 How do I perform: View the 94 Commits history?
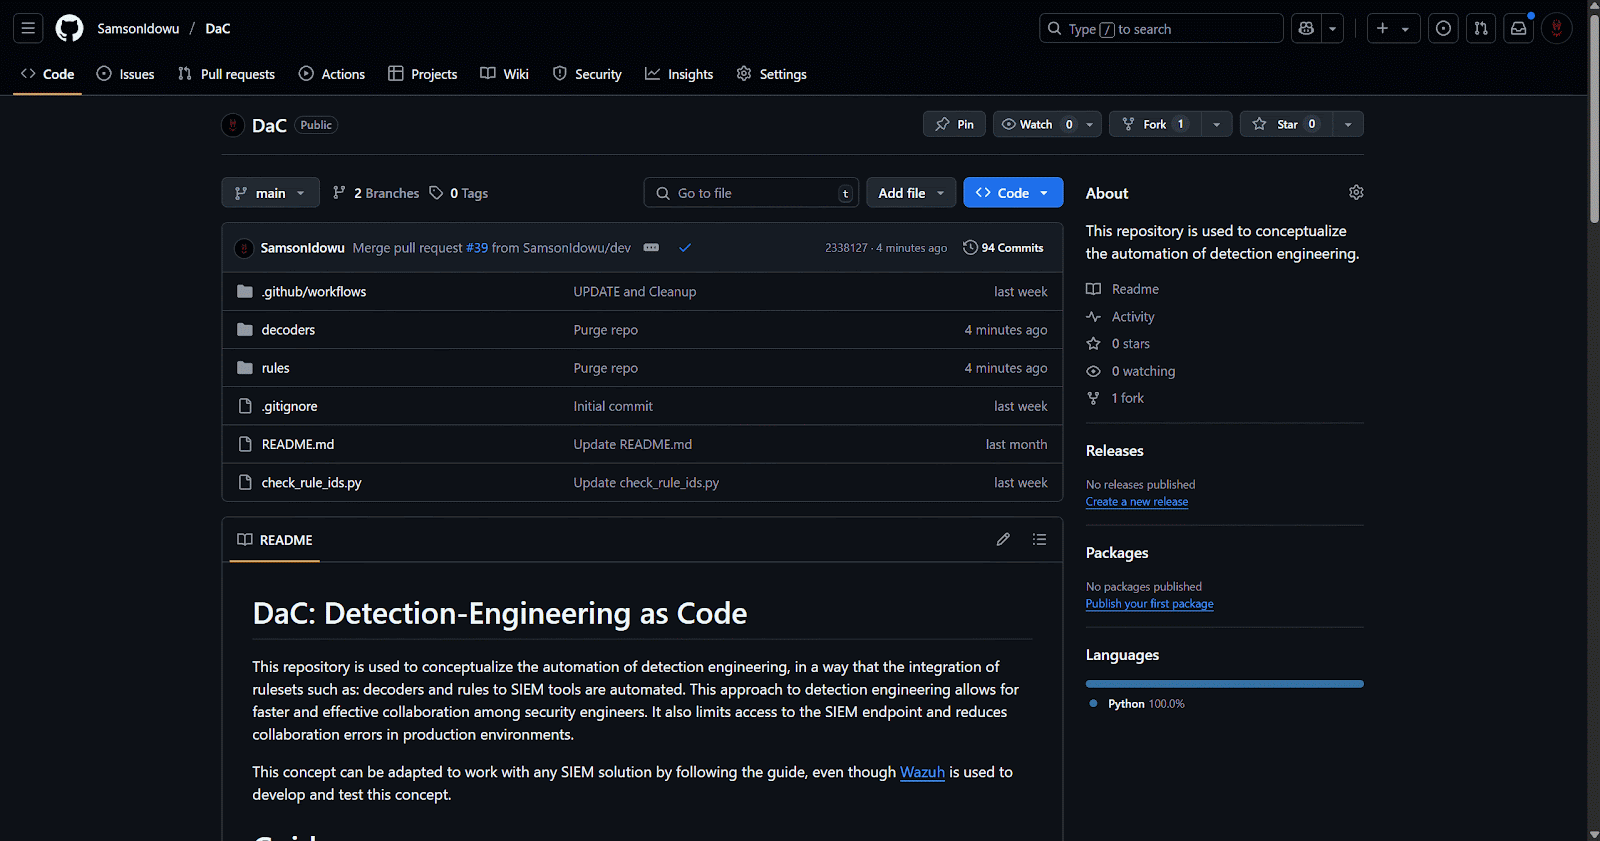(x=1003, y=248)
